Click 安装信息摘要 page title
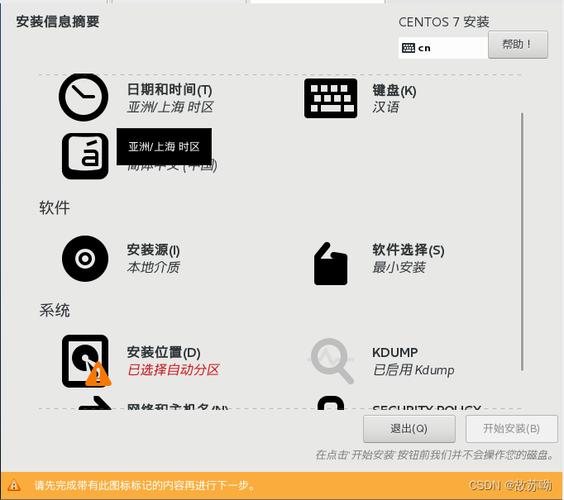The width and height of the screenshot is (564, 500). coord(58,22)
